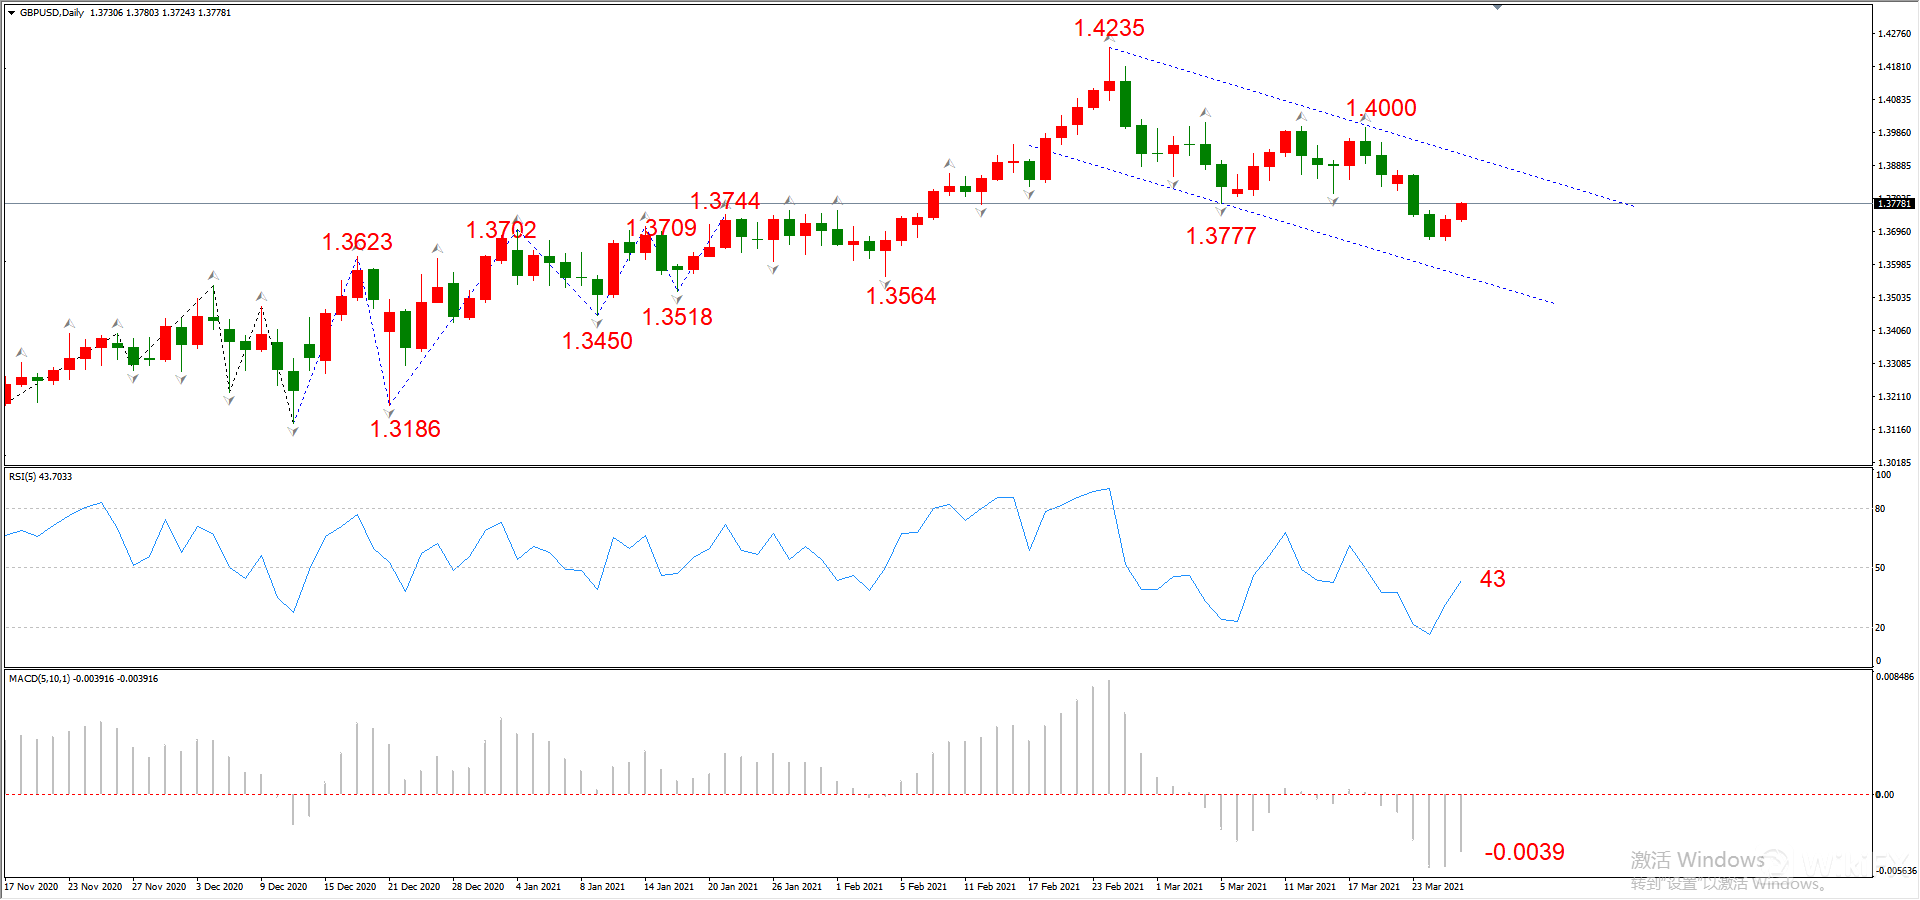The width and height of the screenshot is (1920, 900).
Task: Click the 1.35985 price axis label
Action: tap(1895, 265)
